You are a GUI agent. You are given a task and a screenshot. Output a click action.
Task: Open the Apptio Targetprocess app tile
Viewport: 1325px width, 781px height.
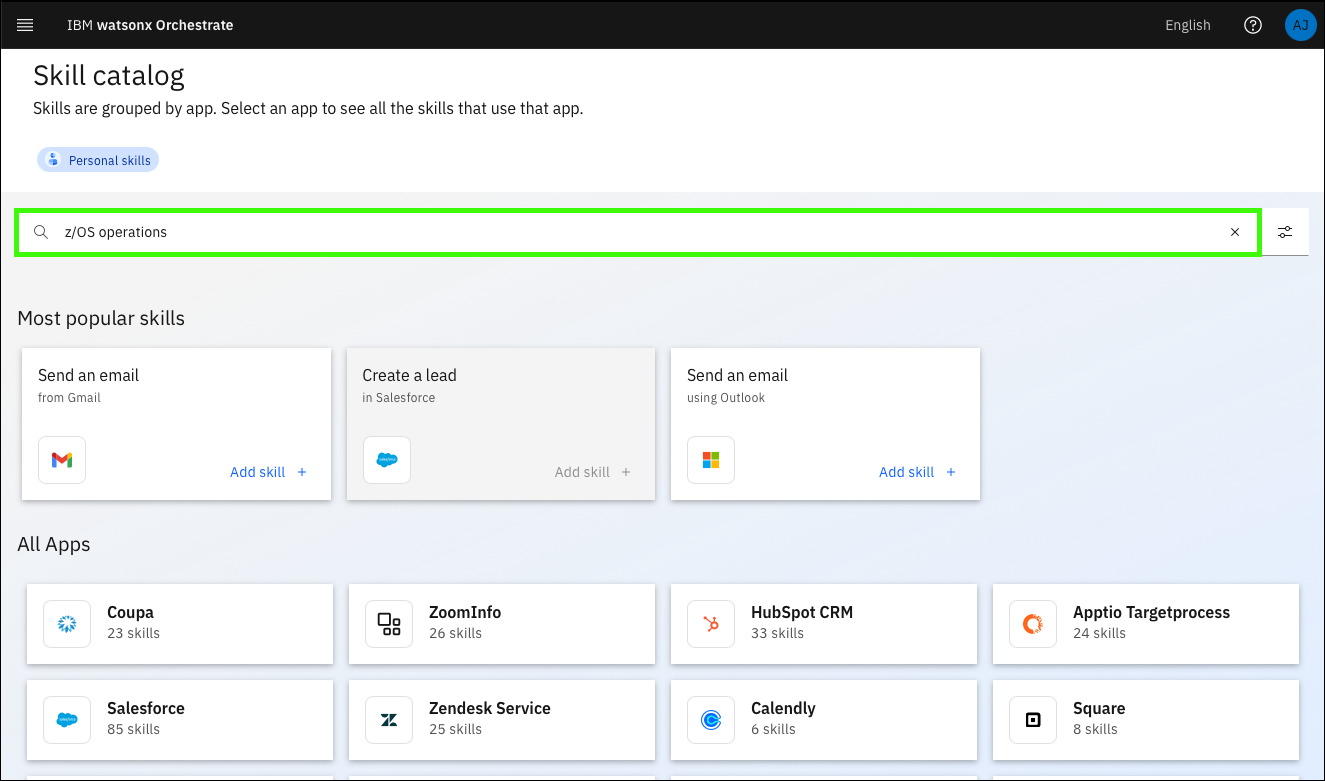(1145, 623)
